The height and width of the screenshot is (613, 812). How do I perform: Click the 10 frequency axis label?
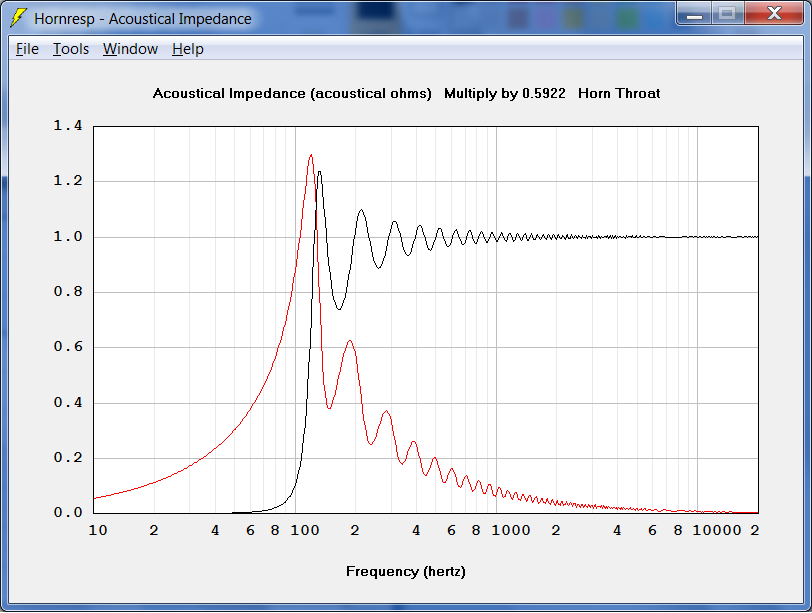pos(98,531)
